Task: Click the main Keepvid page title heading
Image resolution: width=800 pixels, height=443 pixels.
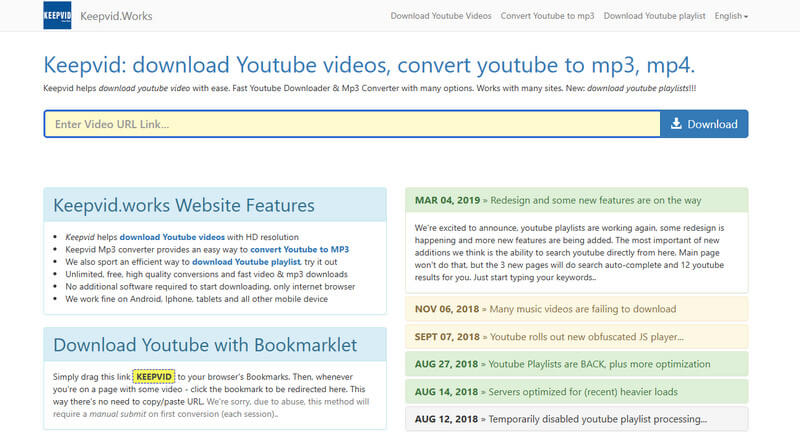Action: pyautogui.click(x=369, y=65)
